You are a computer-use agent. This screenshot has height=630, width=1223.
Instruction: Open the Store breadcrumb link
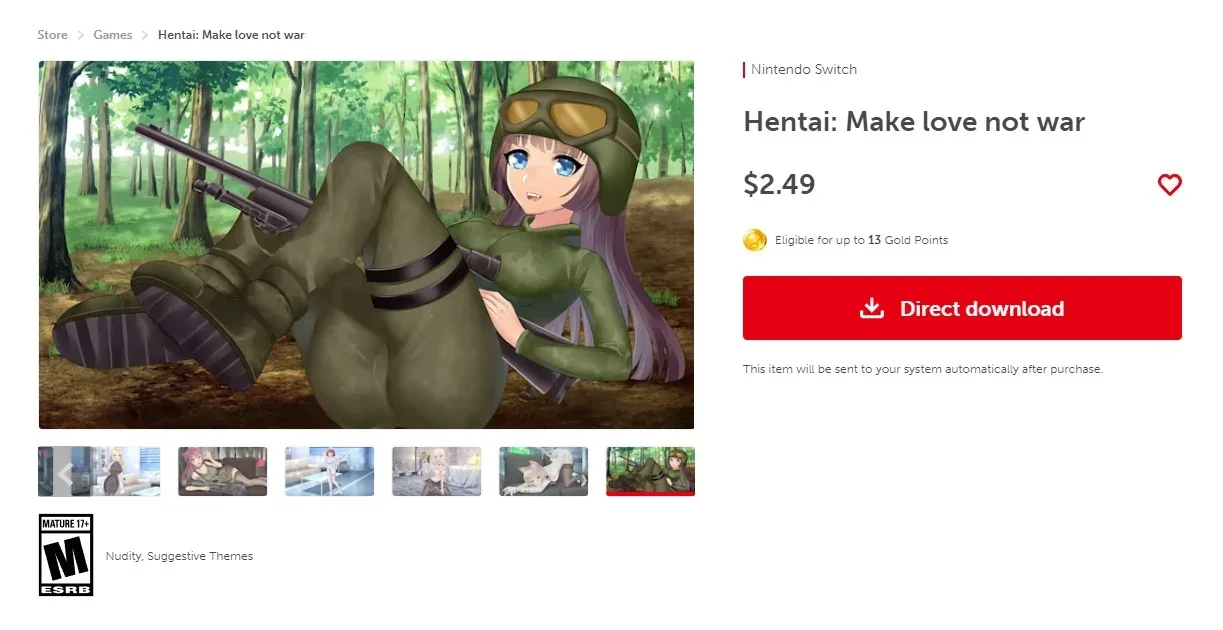53,35
